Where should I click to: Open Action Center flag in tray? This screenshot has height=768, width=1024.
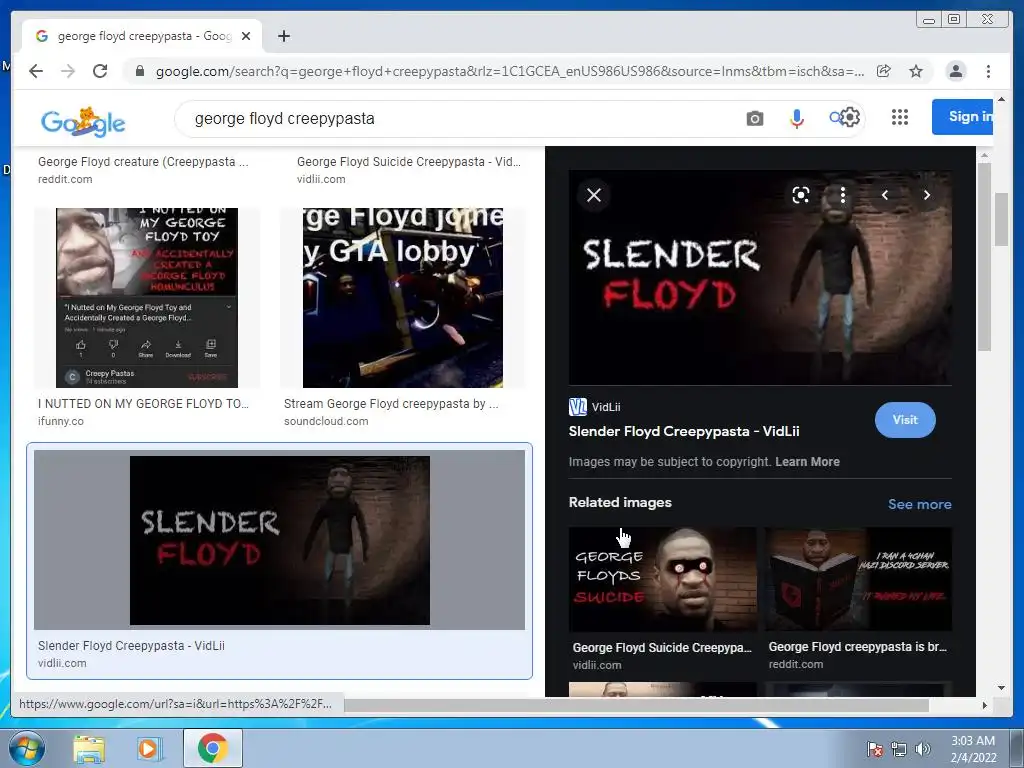(x=874, y=749)
